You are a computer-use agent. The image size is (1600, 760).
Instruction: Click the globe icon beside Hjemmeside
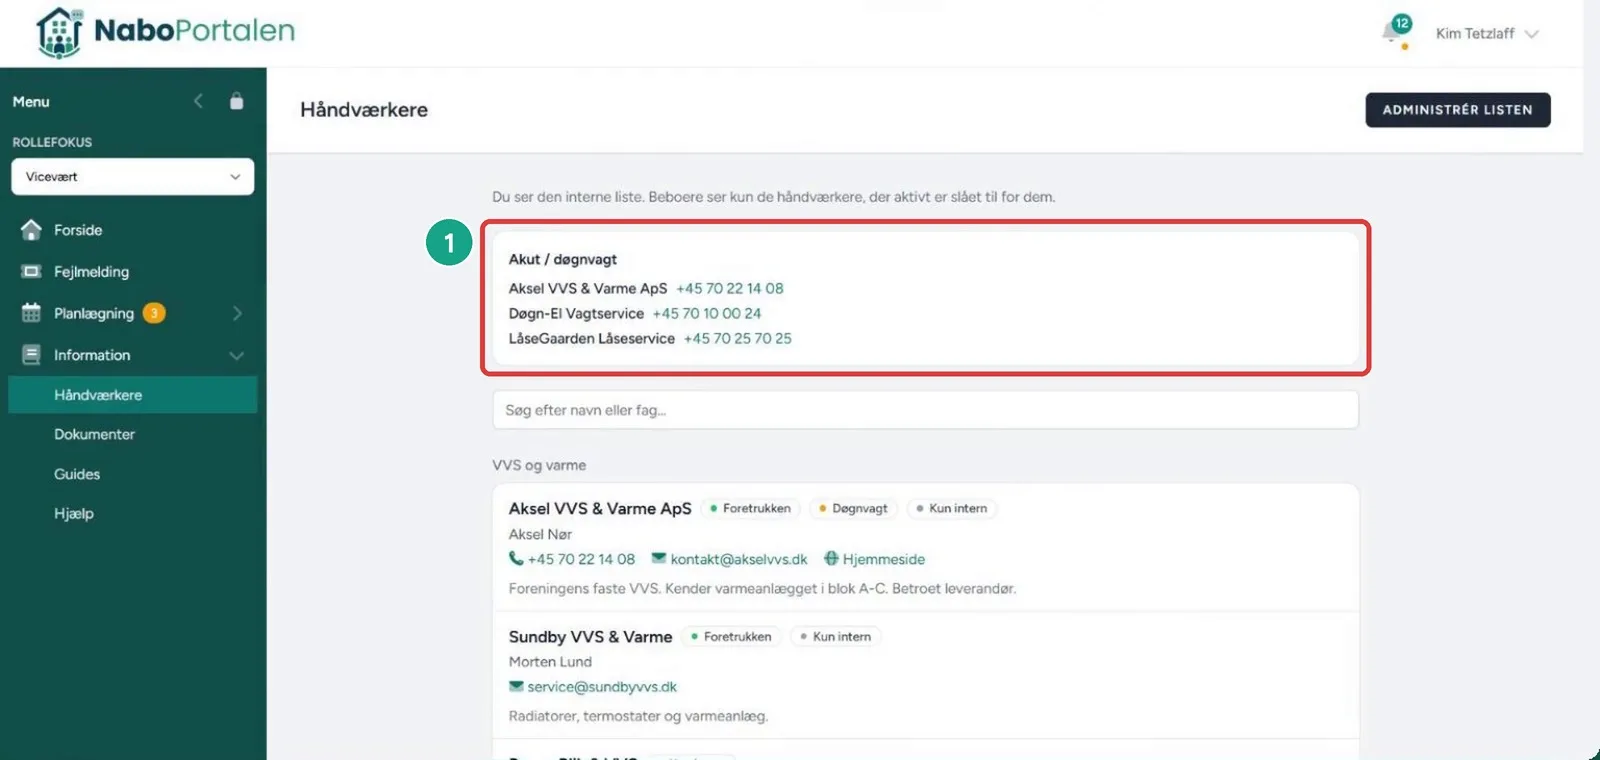831,558
